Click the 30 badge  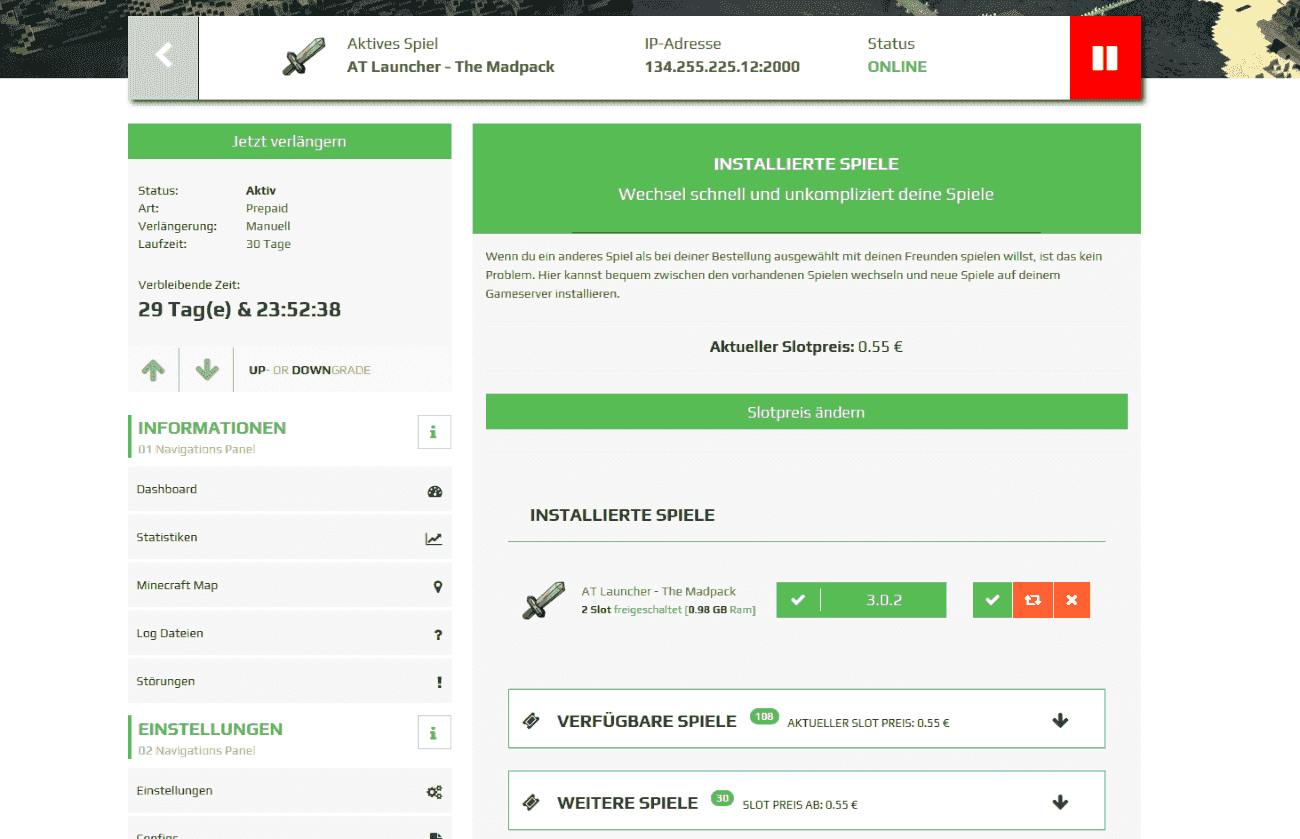(x=722, y=798)
